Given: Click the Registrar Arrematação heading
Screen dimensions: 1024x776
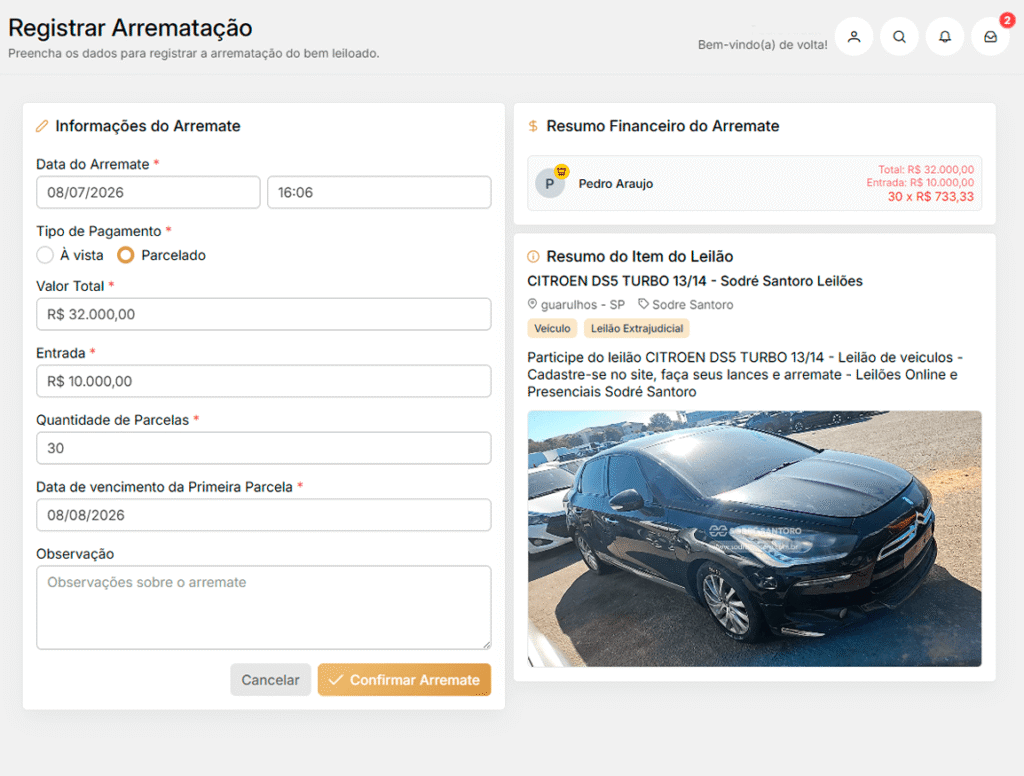Looking at the screenshot, I should (130, 28).
